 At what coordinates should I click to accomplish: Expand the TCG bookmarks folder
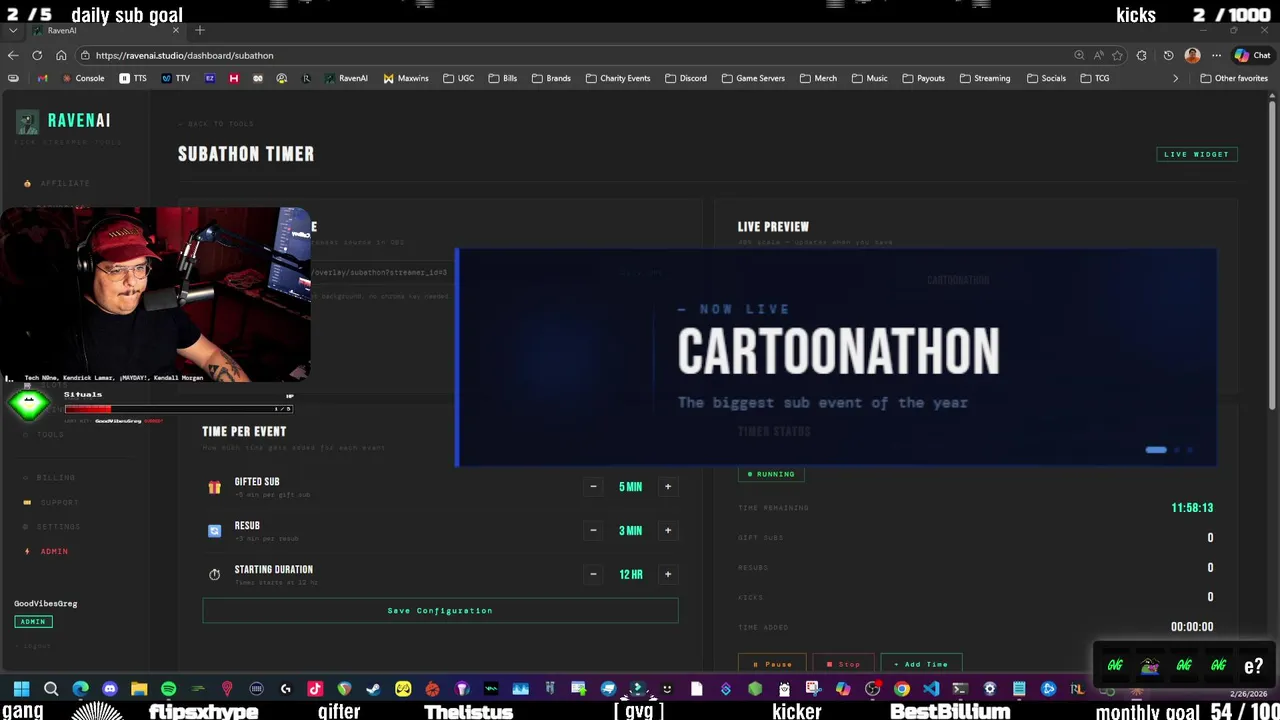coord(1095,78)
